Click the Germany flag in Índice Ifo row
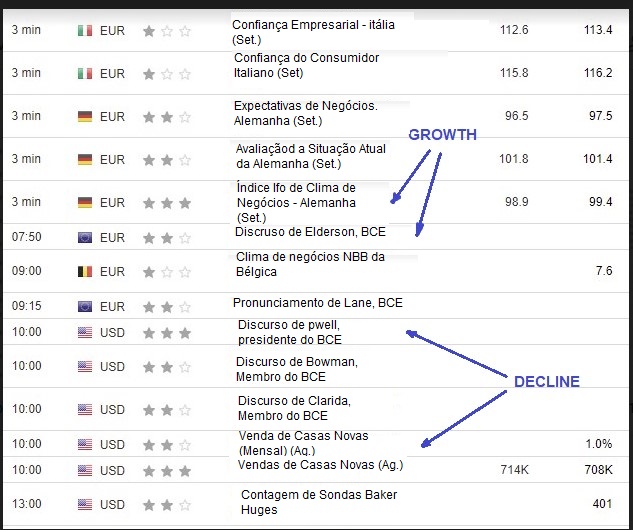The width and height of the screenshot is (633, 530). click(x=85, y=202)
